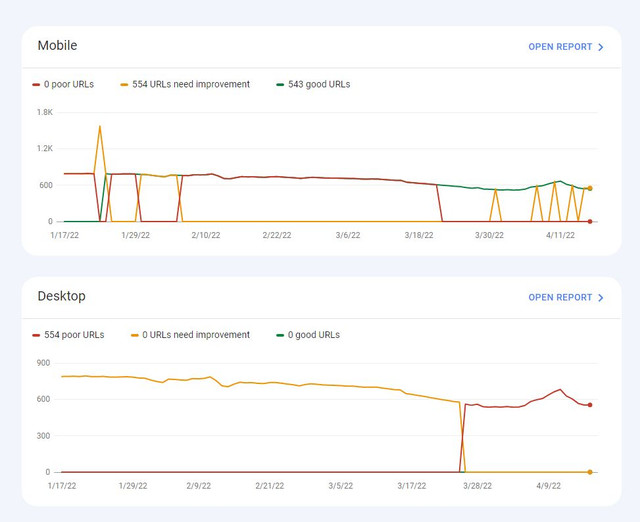The height and width of the screenshot is (522, 640).
Task: Click the 3/17/22 date label on the Desktop chart
Action: coord(411,486)
